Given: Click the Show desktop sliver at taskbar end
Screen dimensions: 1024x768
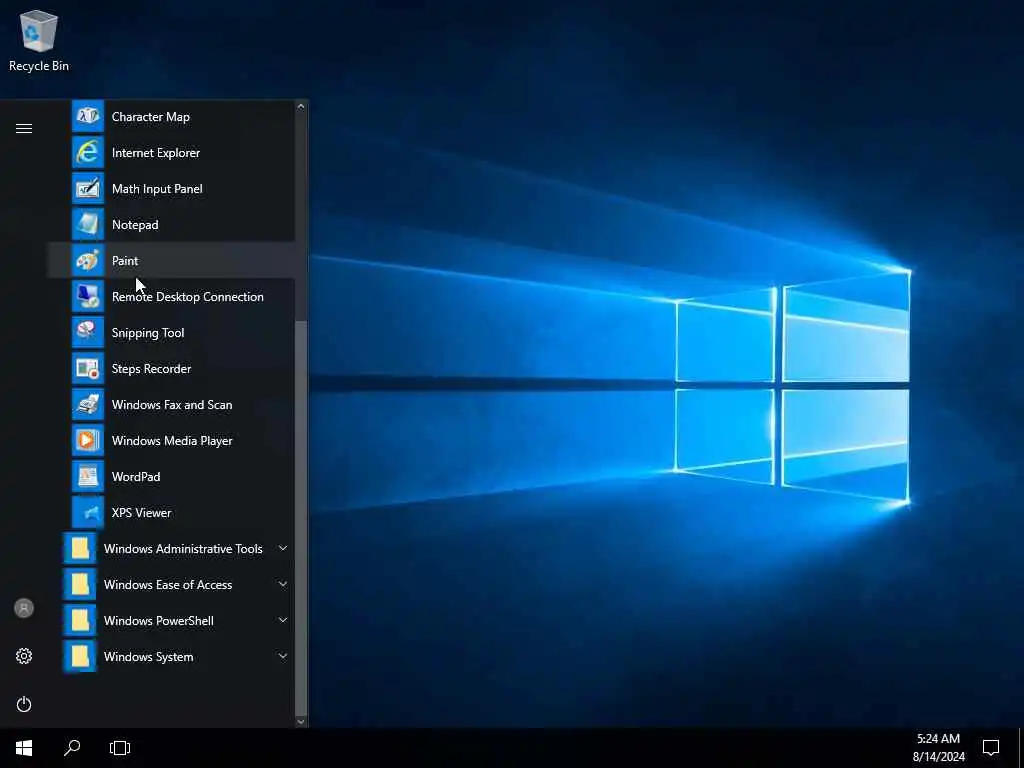Looking at the screenshot, I should (x=1021, y=748).
